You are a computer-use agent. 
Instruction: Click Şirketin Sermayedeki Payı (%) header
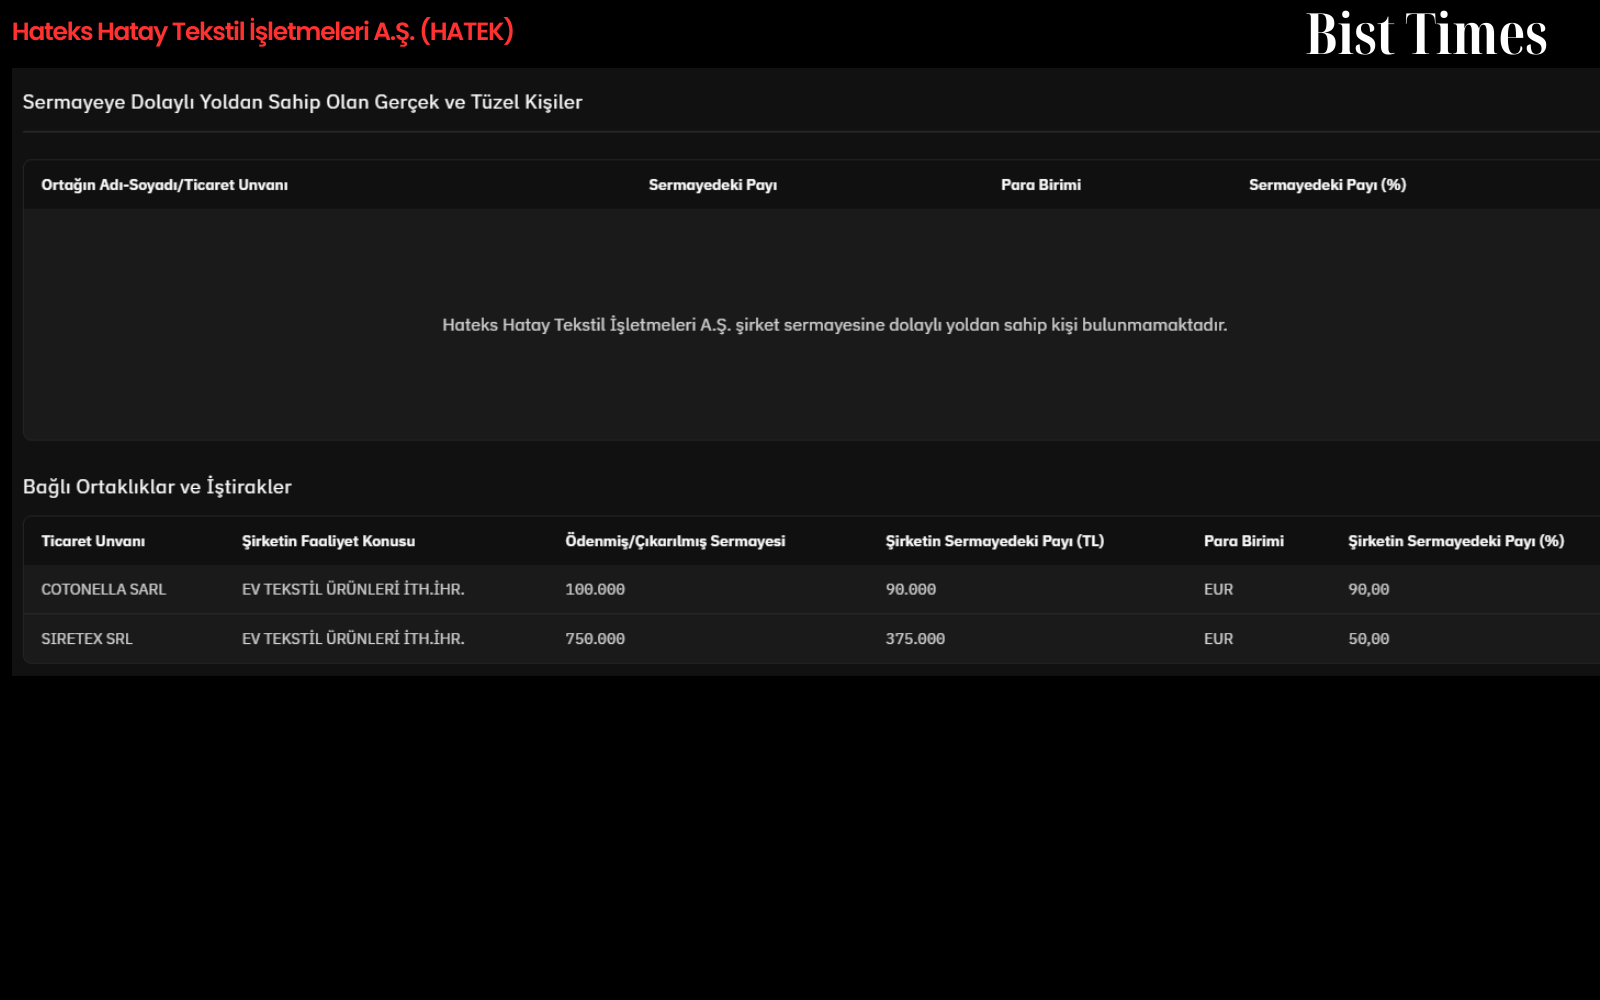1455,541
